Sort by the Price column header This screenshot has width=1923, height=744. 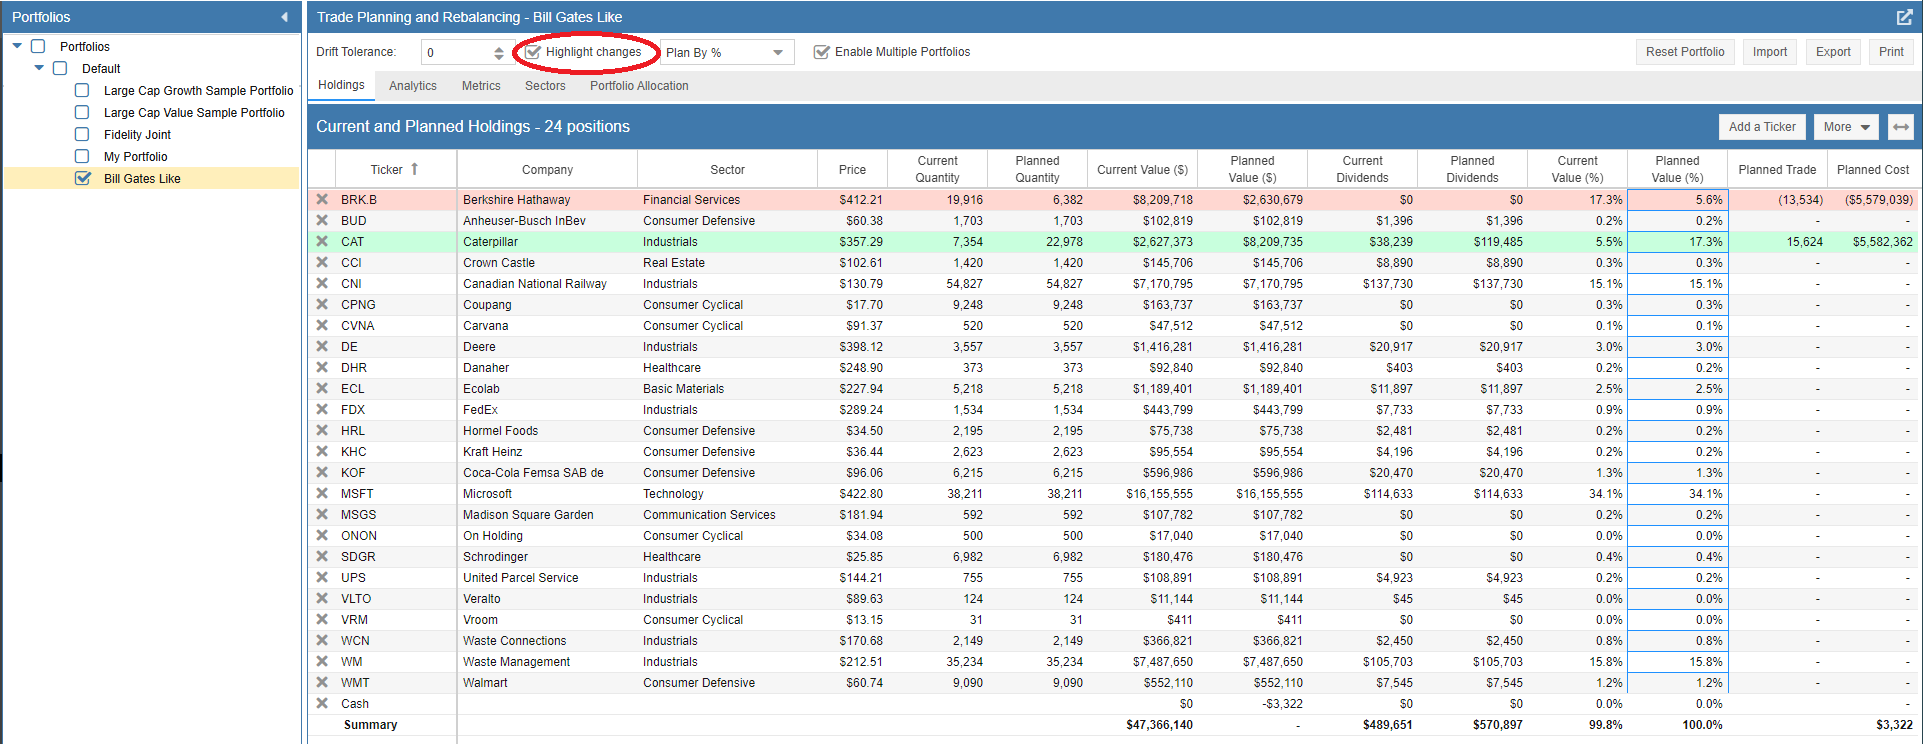[852, 169]
